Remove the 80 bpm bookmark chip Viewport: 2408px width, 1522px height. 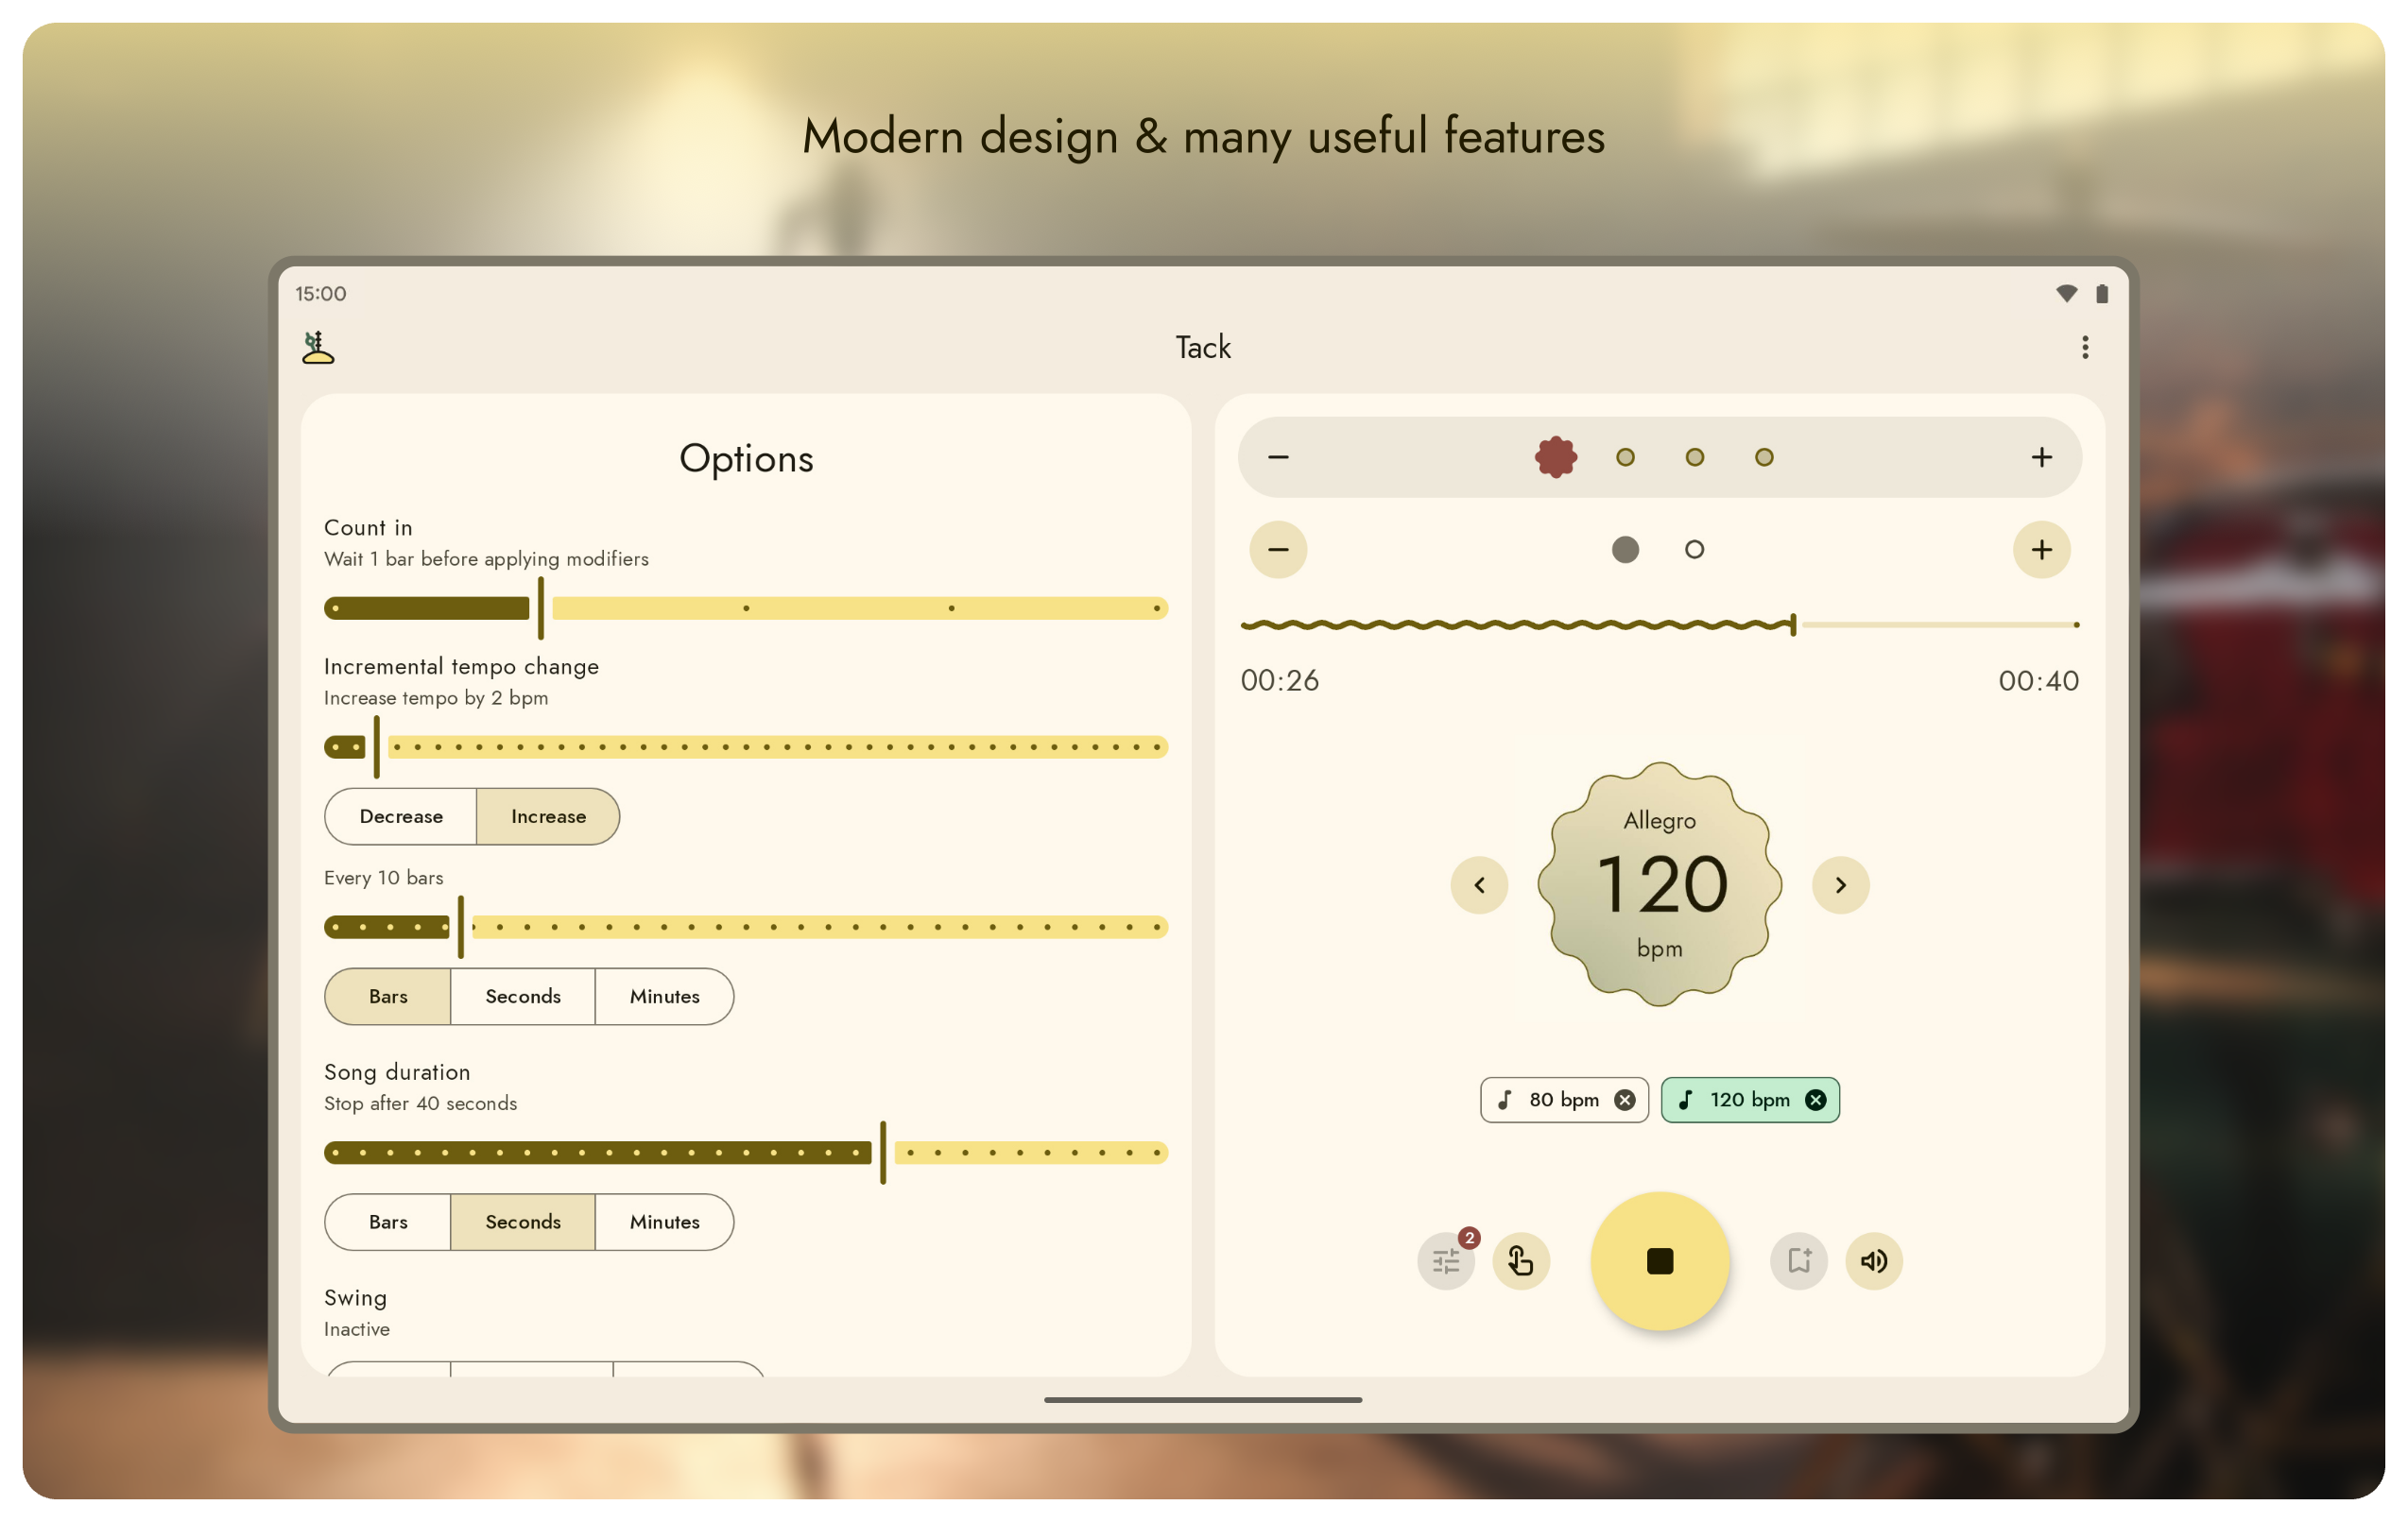click(1625, 1100)
